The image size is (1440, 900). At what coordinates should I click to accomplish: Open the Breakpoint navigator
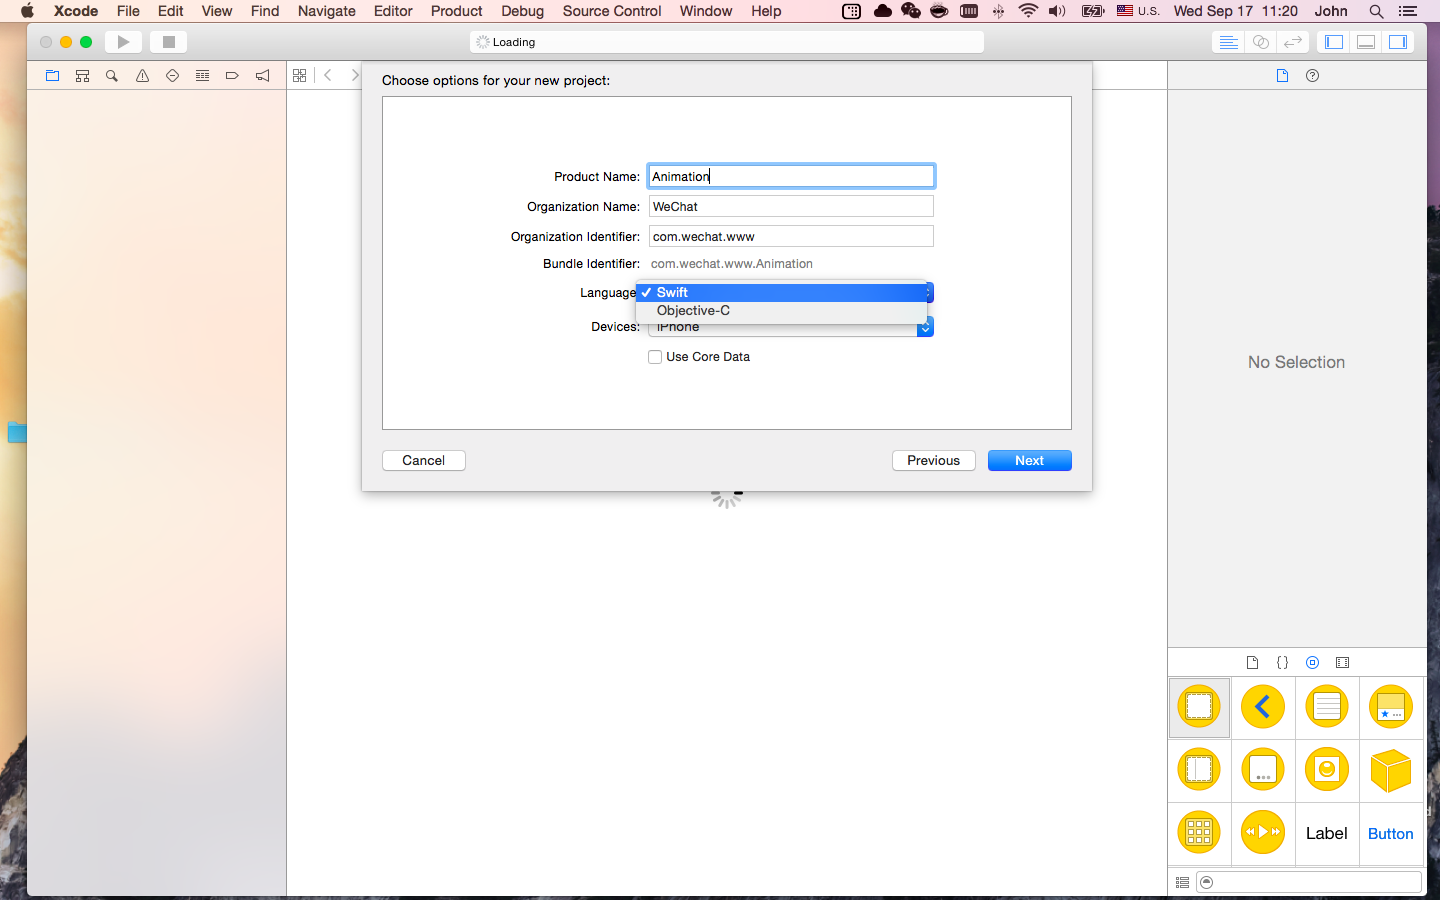[x=232, y=75]
